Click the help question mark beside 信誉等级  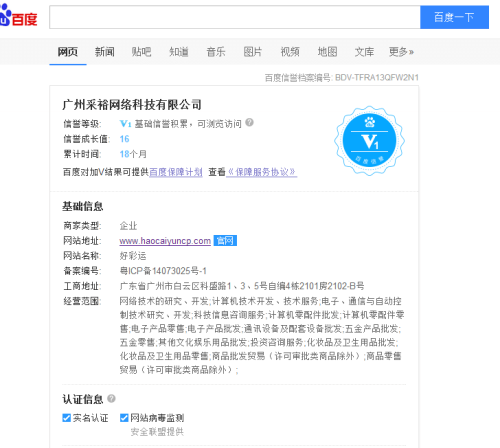[249, 123]
